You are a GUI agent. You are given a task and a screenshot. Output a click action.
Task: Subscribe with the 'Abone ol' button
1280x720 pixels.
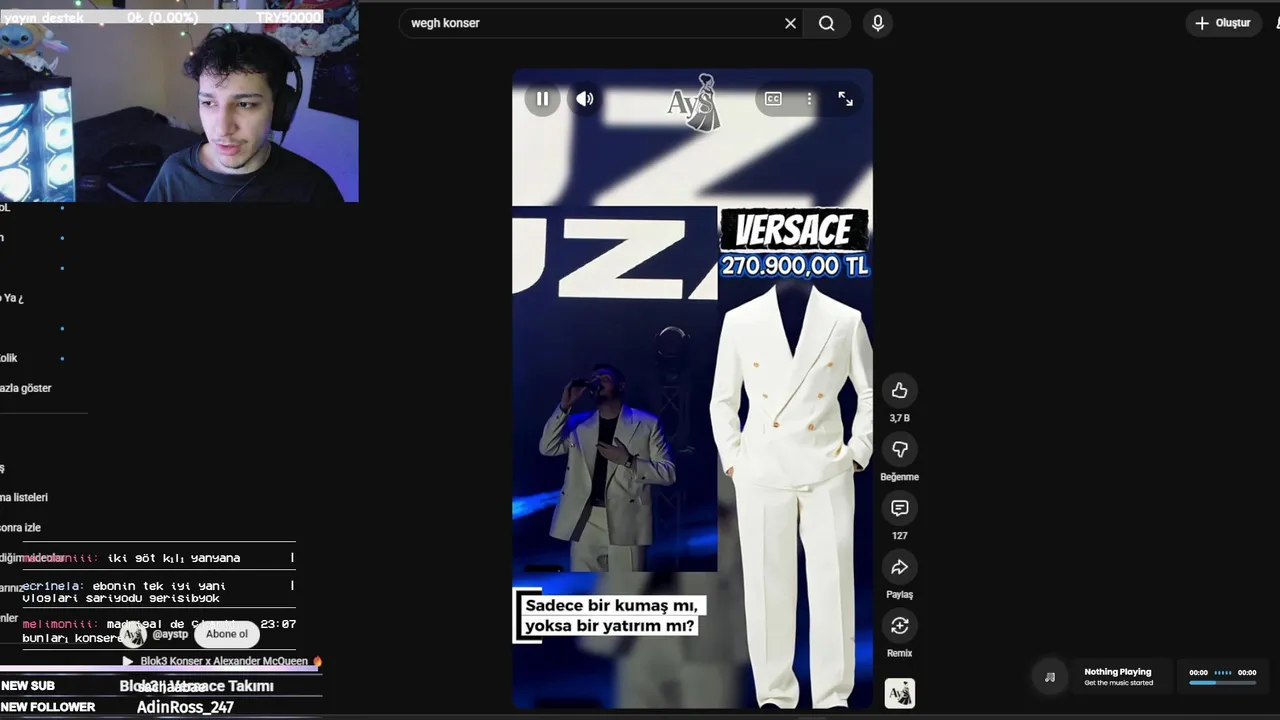(227, 634)
